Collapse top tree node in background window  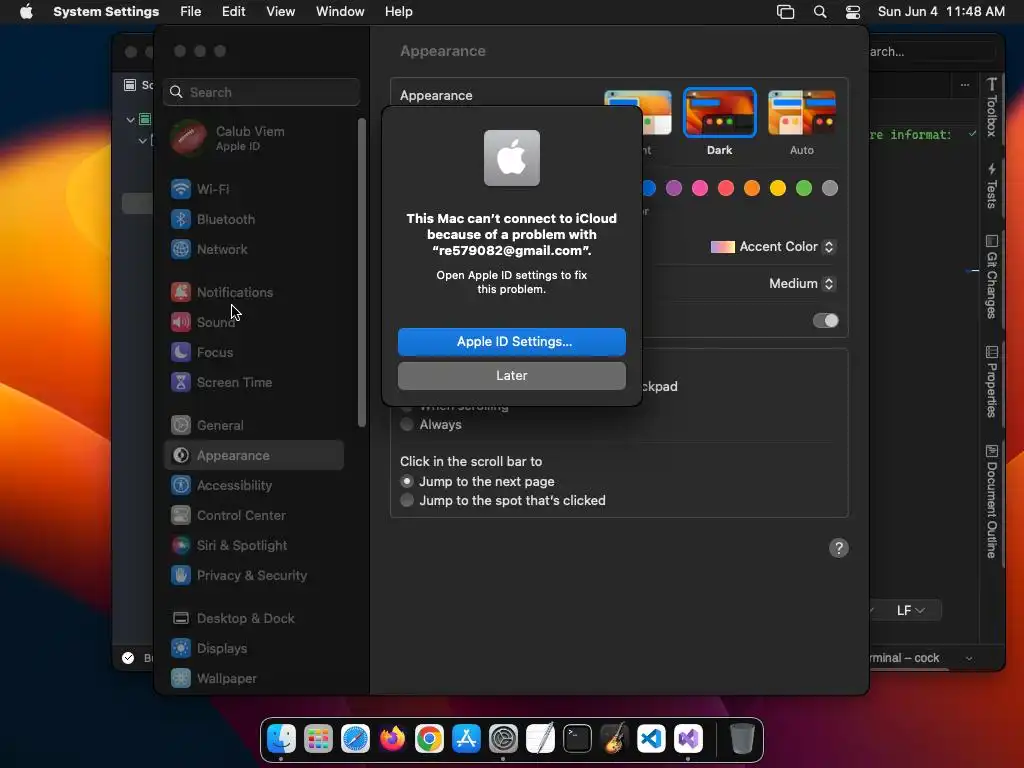click(131, 120)
